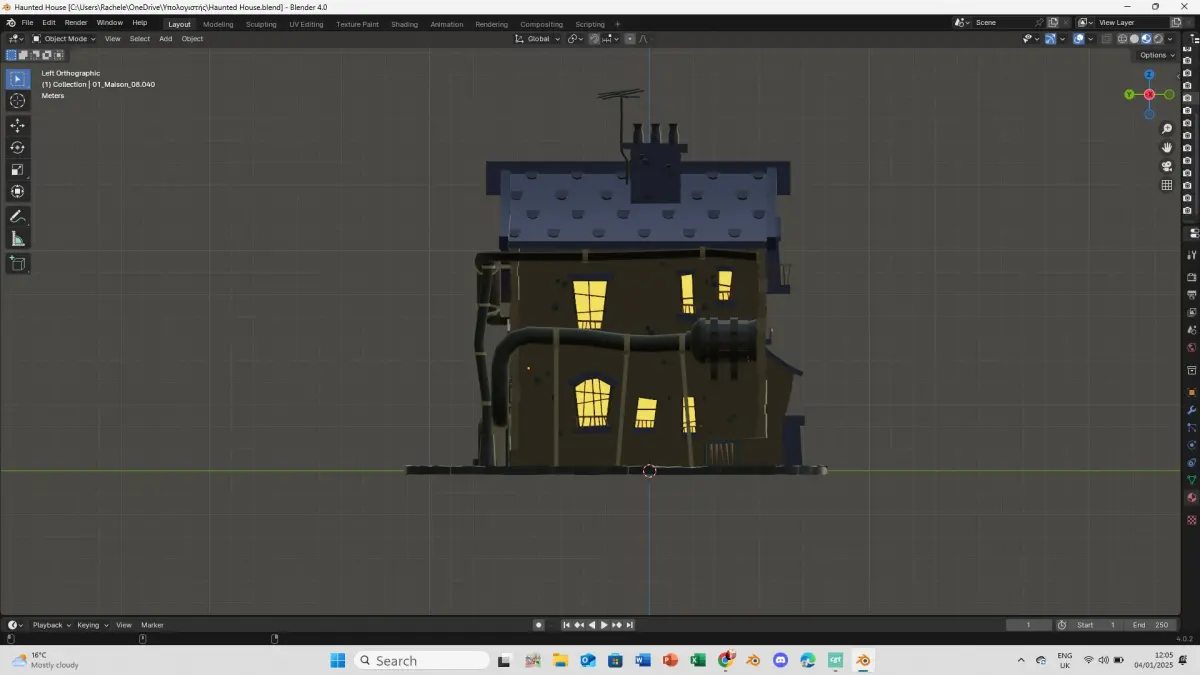Click the current frame number field

[x=1029, y=625]
